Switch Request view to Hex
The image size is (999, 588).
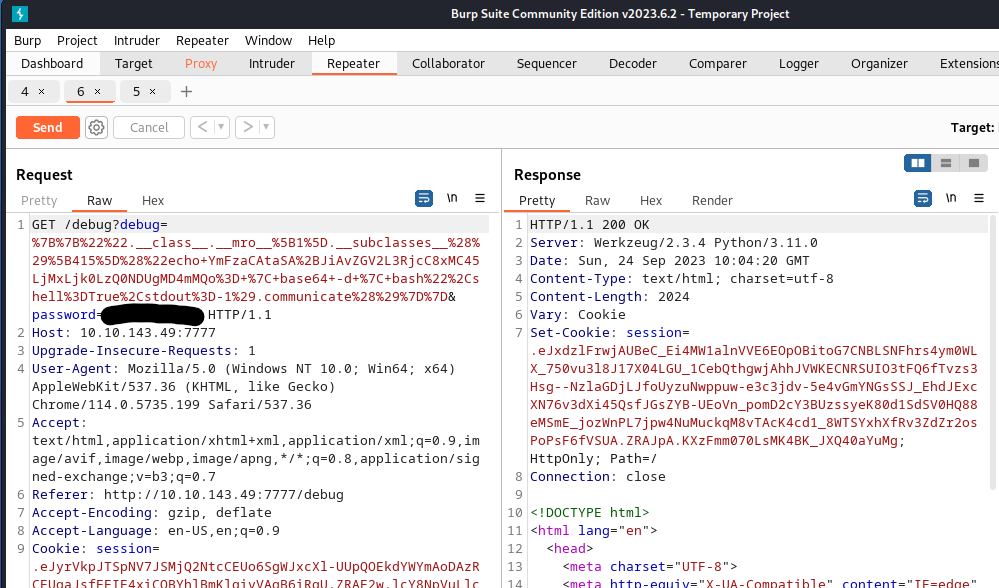pos(153,201)
